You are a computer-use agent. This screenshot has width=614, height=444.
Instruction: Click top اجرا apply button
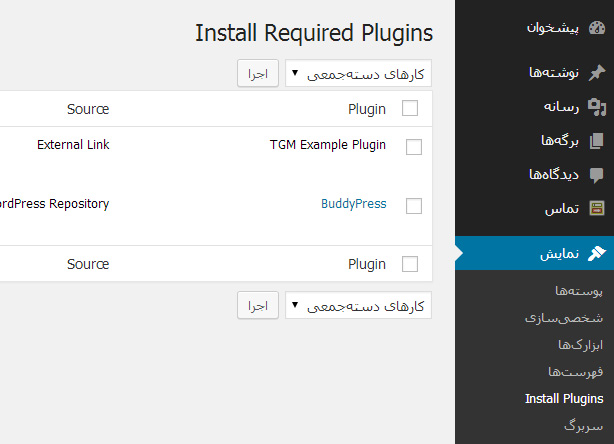(x=258, y=73)
